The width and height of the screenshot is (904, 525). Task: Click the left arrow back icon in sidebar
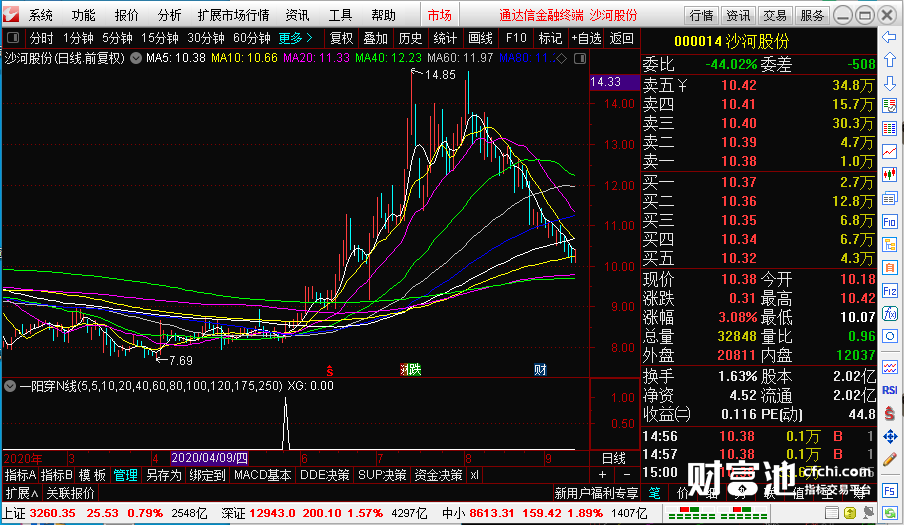tap(890, 37)
